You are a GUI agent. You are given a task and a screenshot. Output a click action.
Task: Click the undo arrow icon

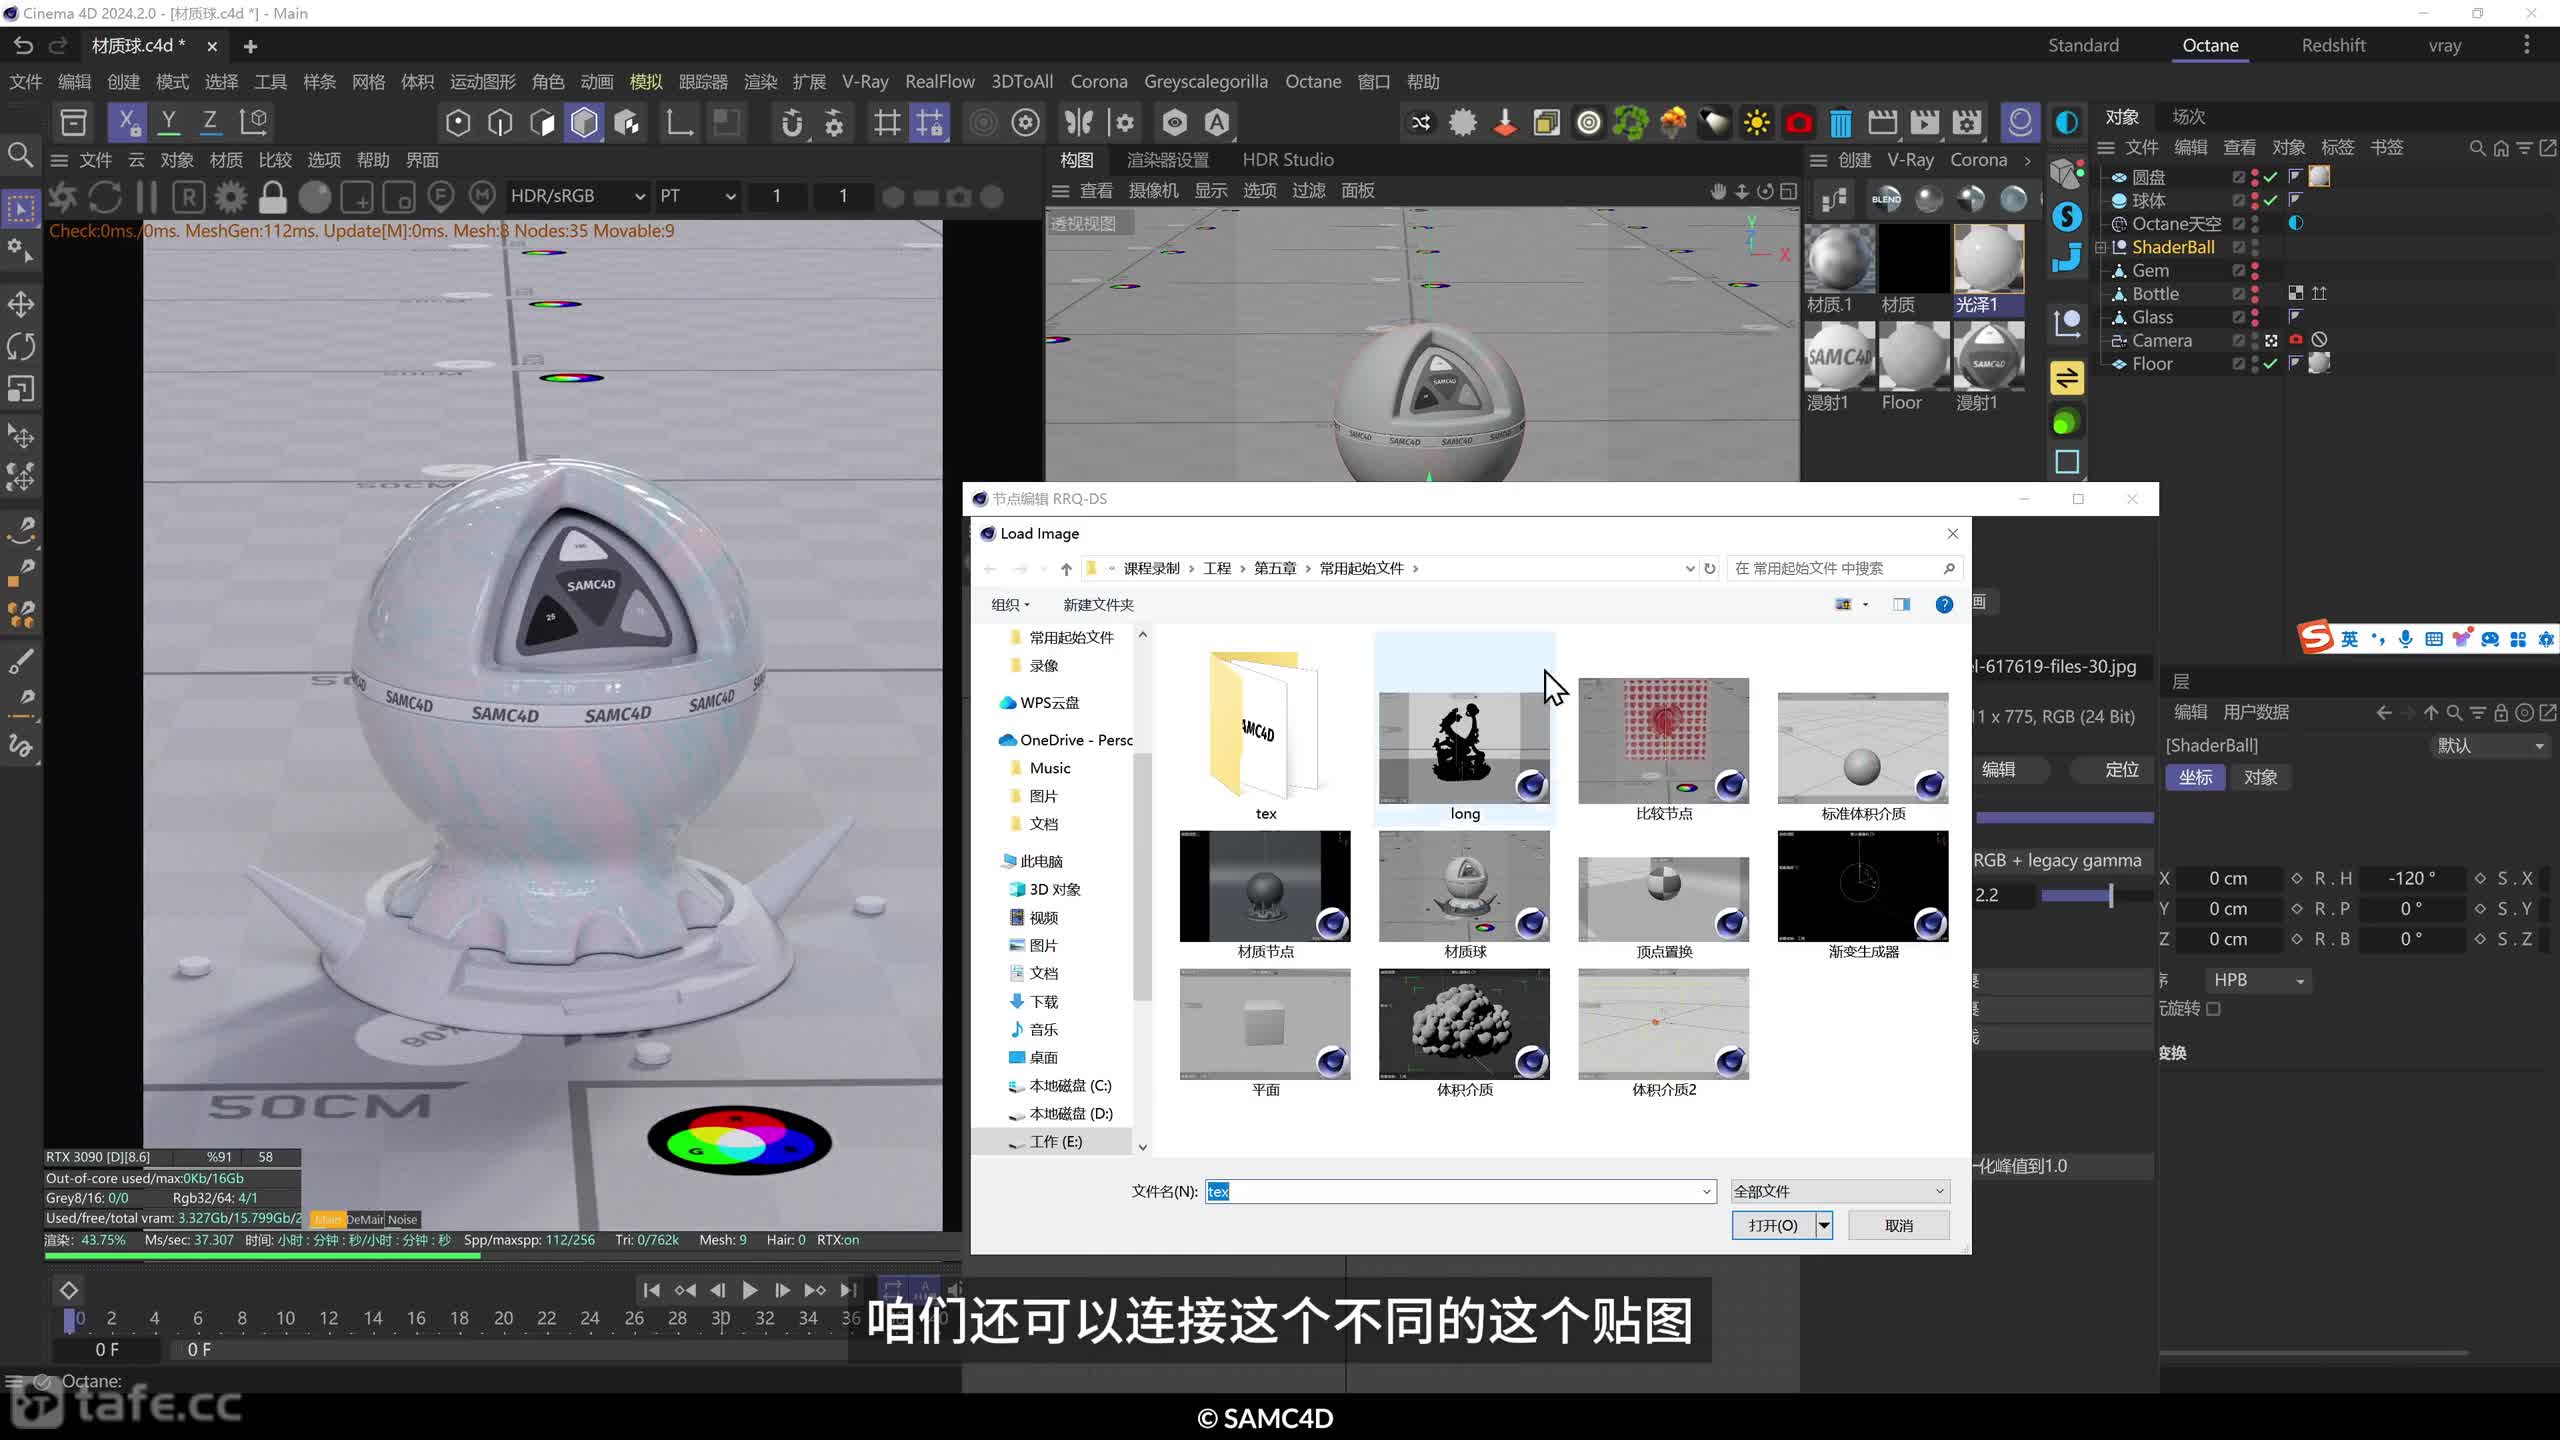tap(23, 45)
